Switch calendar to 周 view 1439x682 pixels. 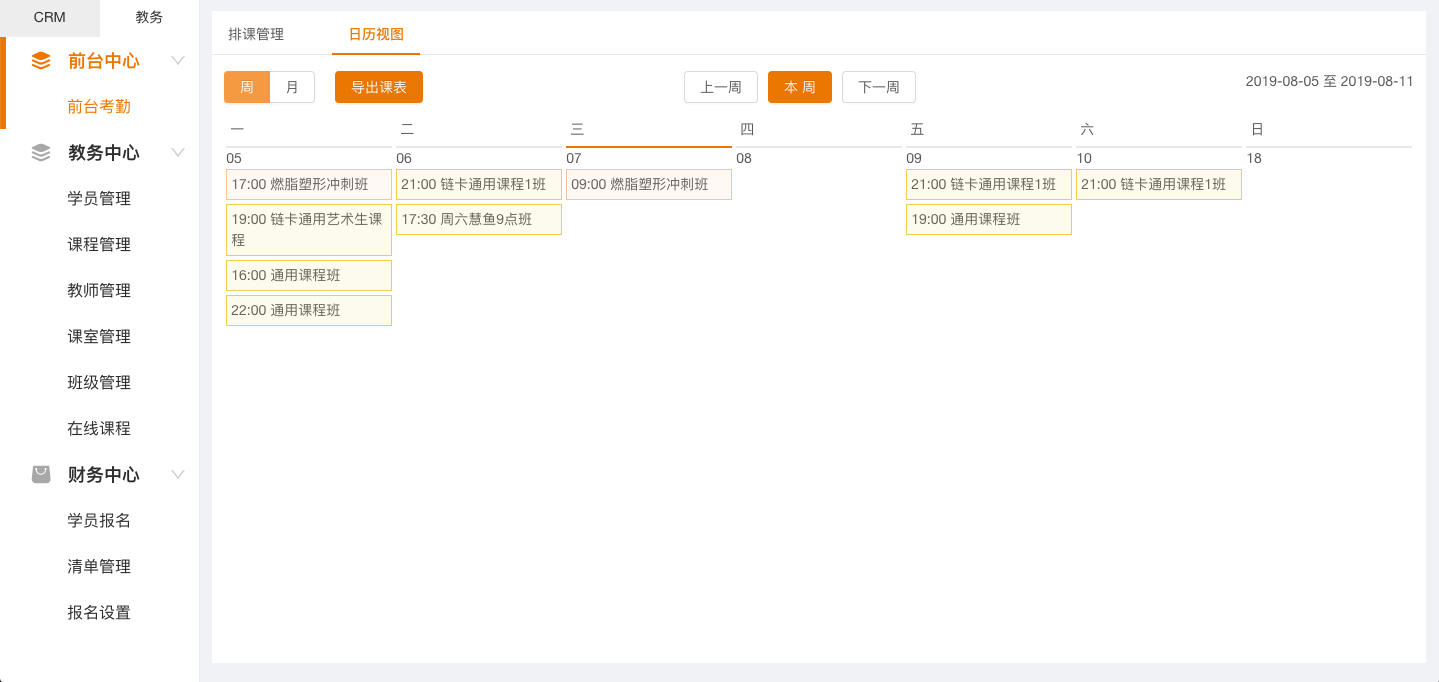247,87
